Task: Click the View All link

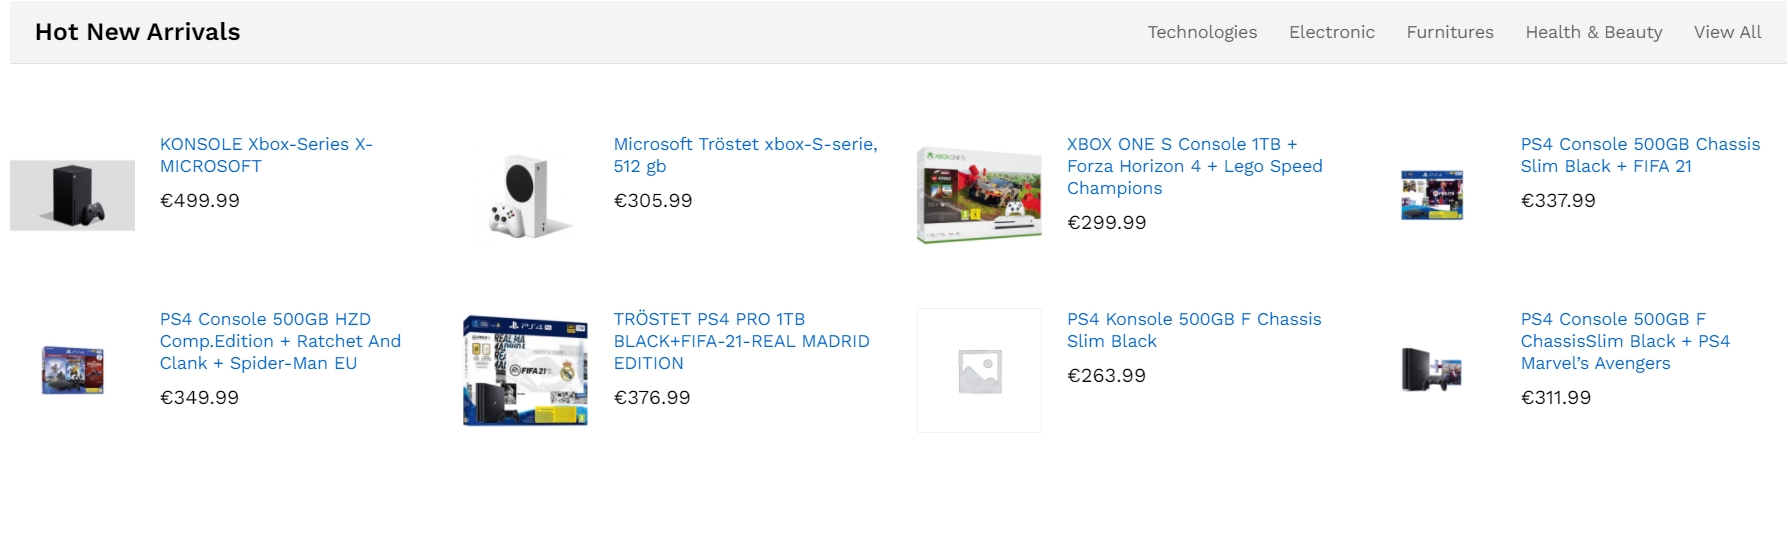Action: [x=1727, y=32]
